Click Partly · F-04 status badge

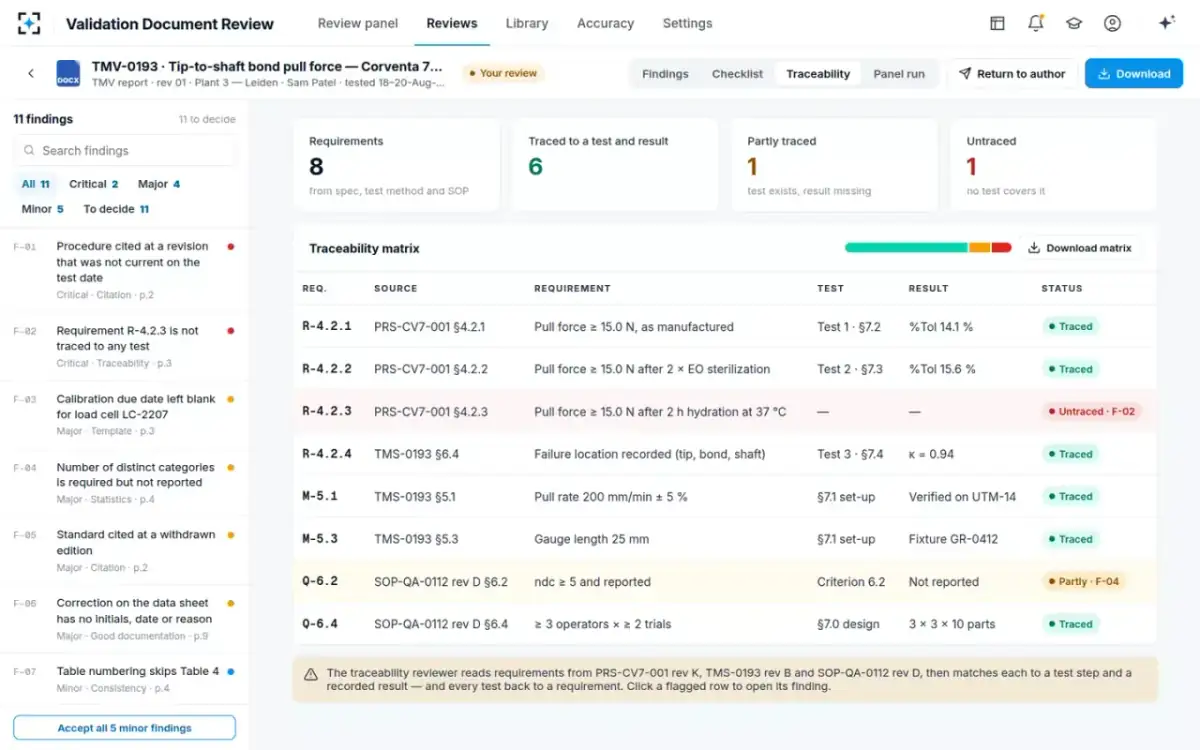1084,581
